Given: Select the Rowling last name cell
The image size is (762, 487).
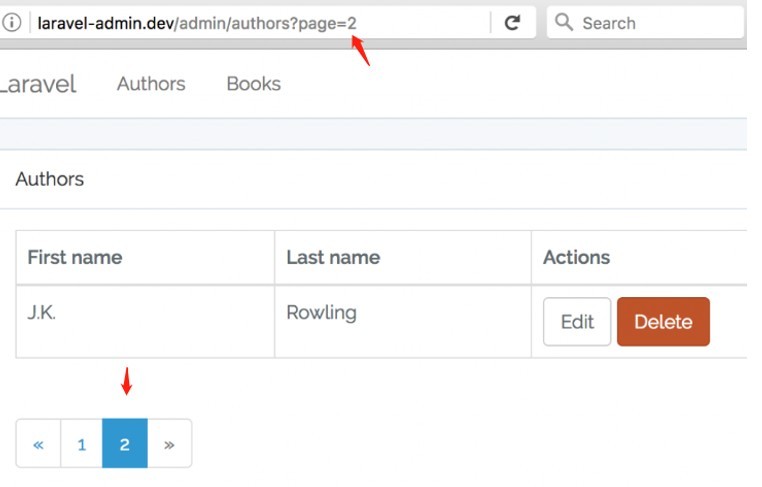Looking at the screenshot, I should [321, 312].
